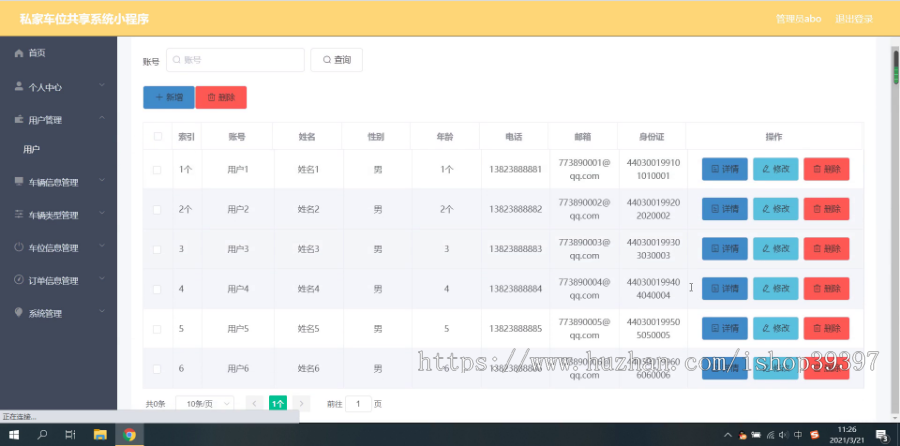Open Task View on taskbar
The width and height of the screenshot is (900, 446).
tap(71, 435)
